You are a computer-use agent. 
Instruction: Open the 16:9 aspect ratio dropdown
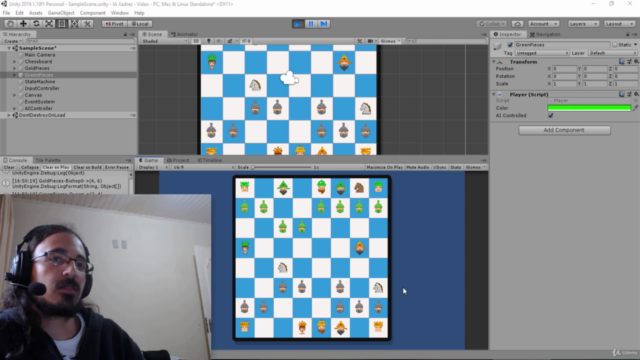coord(203,167)
